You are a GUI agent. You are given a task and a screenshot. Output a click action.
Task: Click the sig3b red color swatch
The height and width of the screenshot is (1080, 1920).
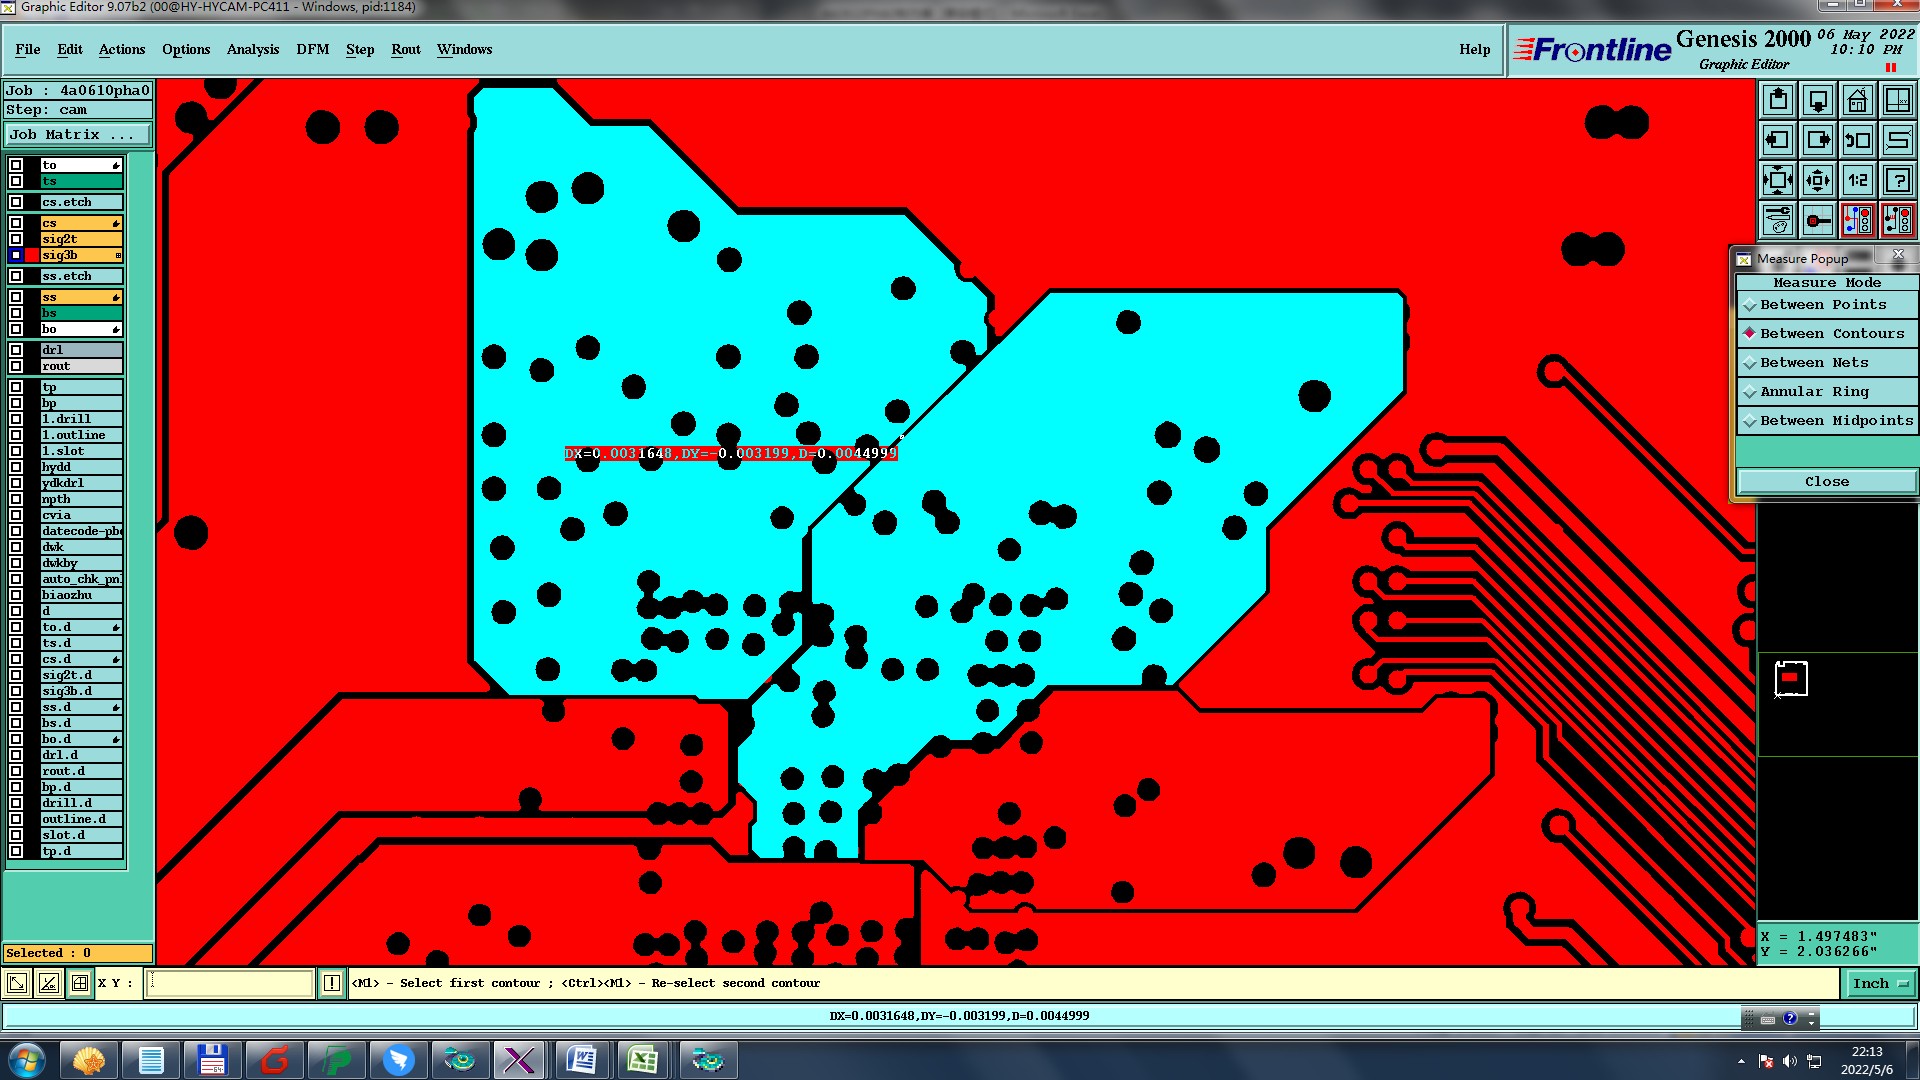(x=32, y=256)
